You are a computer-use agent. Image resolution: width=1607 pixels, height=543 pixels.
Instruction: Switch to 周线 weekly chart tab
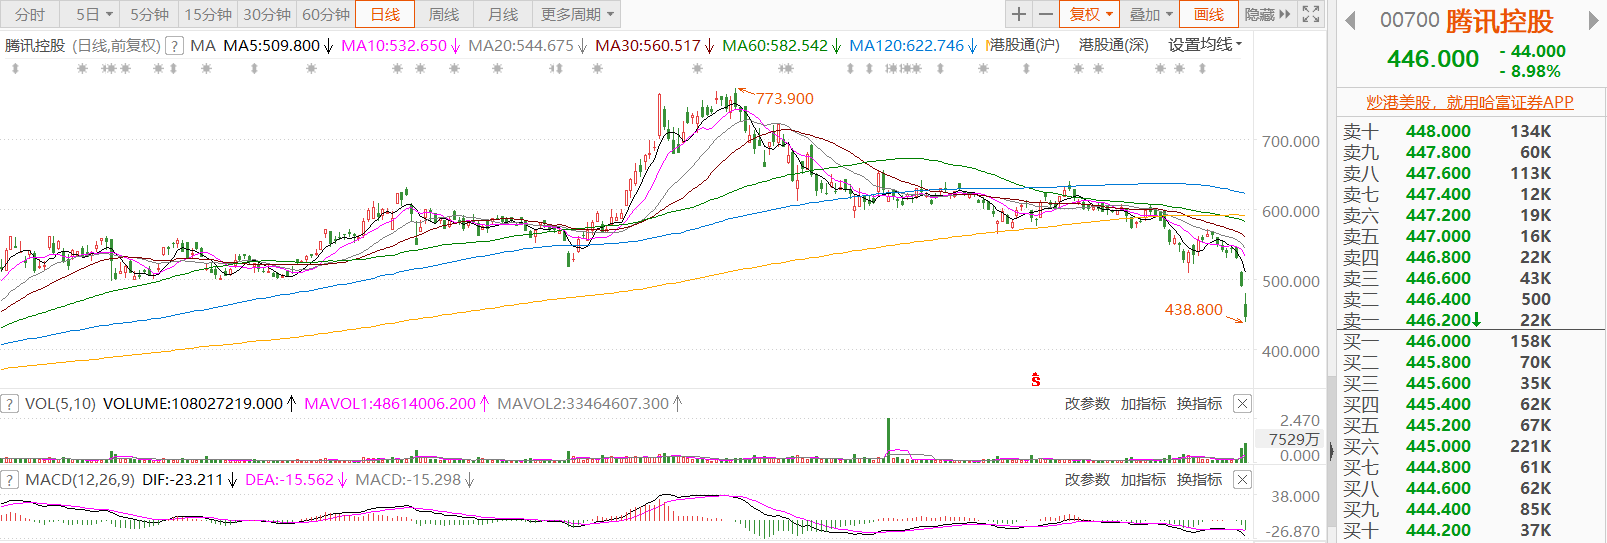point(443,14)
